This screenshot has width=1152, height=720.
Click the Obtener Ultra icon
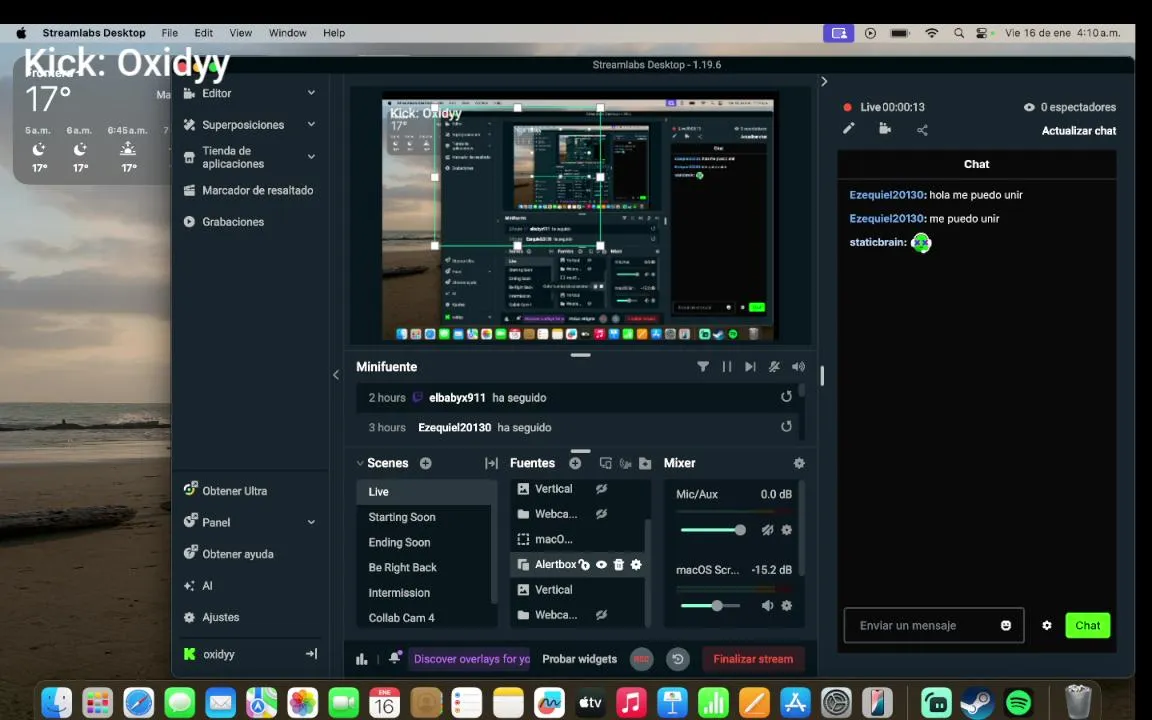coord(190,489)
